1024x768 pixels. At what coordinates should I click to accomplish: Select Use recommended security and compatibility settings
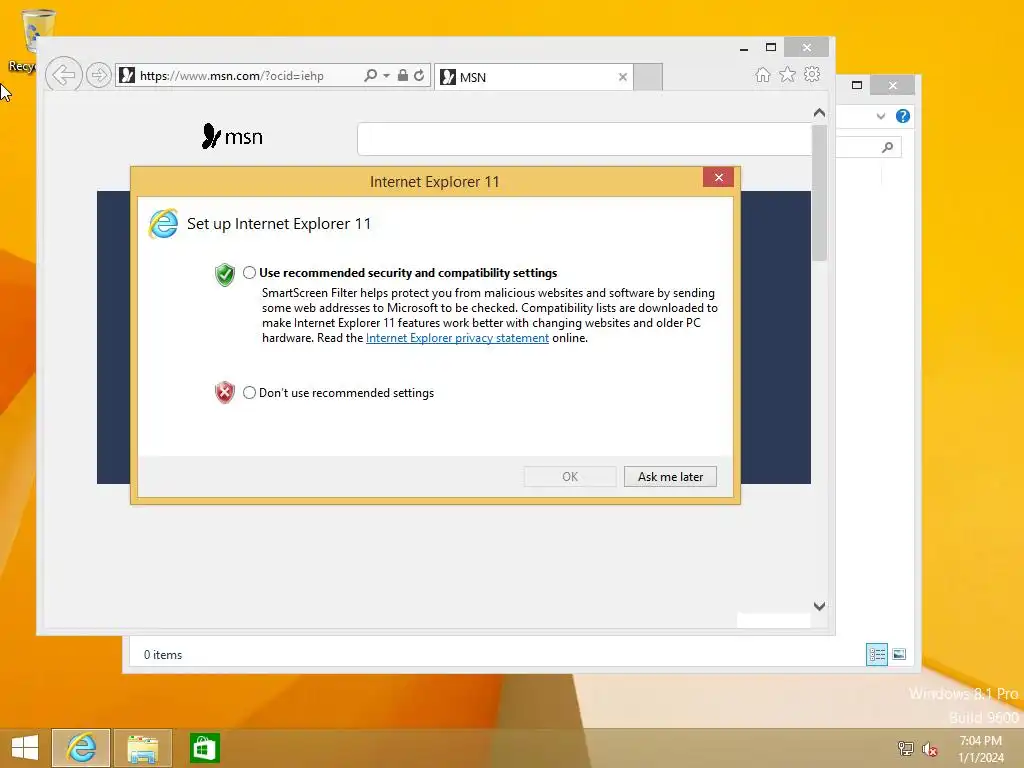point(249,273)
